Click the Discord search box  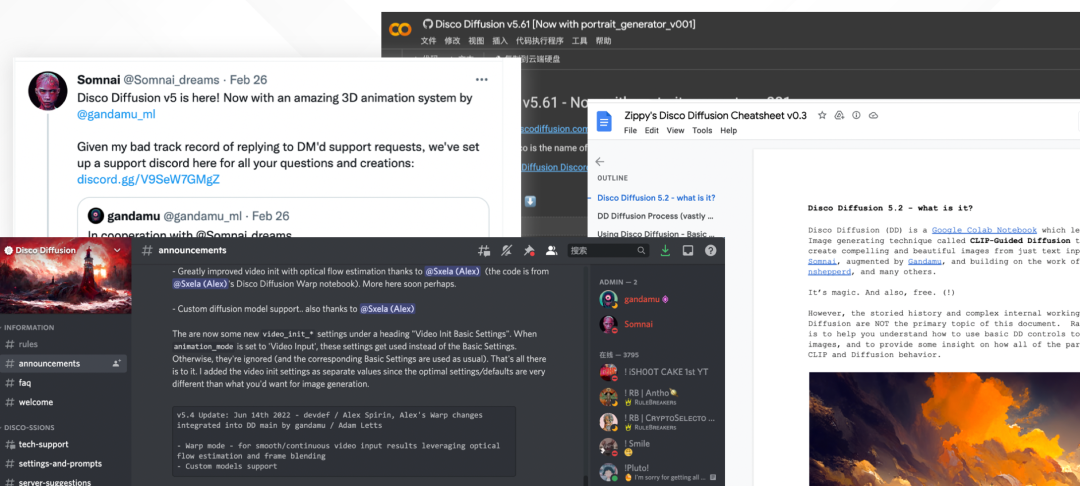coord(608,251)
